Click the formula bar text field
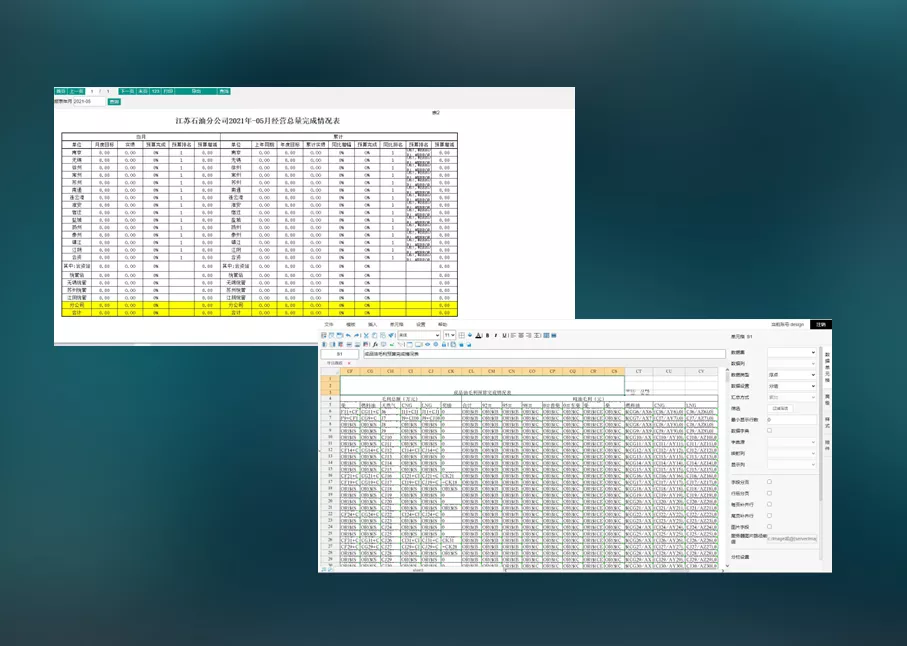This screenshot has width=907, height=646. point(544,354)
